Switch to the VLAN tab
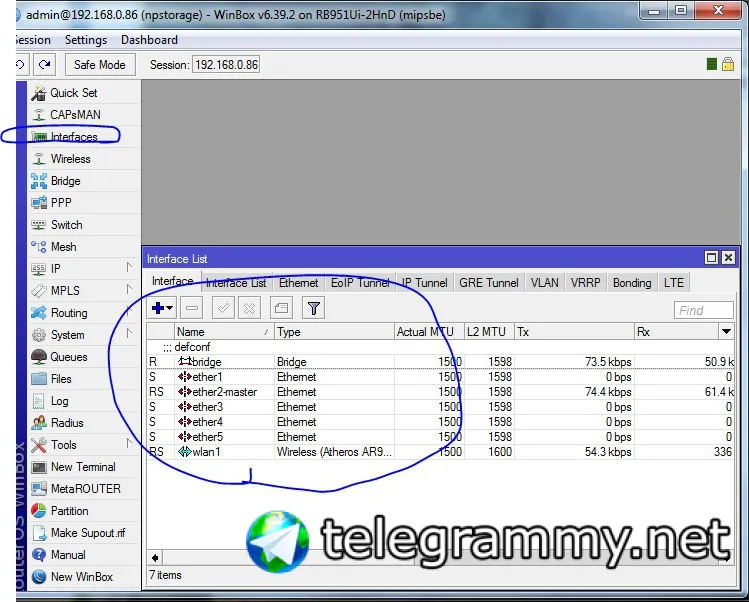The image size is (749, 602). pos(545,283)
